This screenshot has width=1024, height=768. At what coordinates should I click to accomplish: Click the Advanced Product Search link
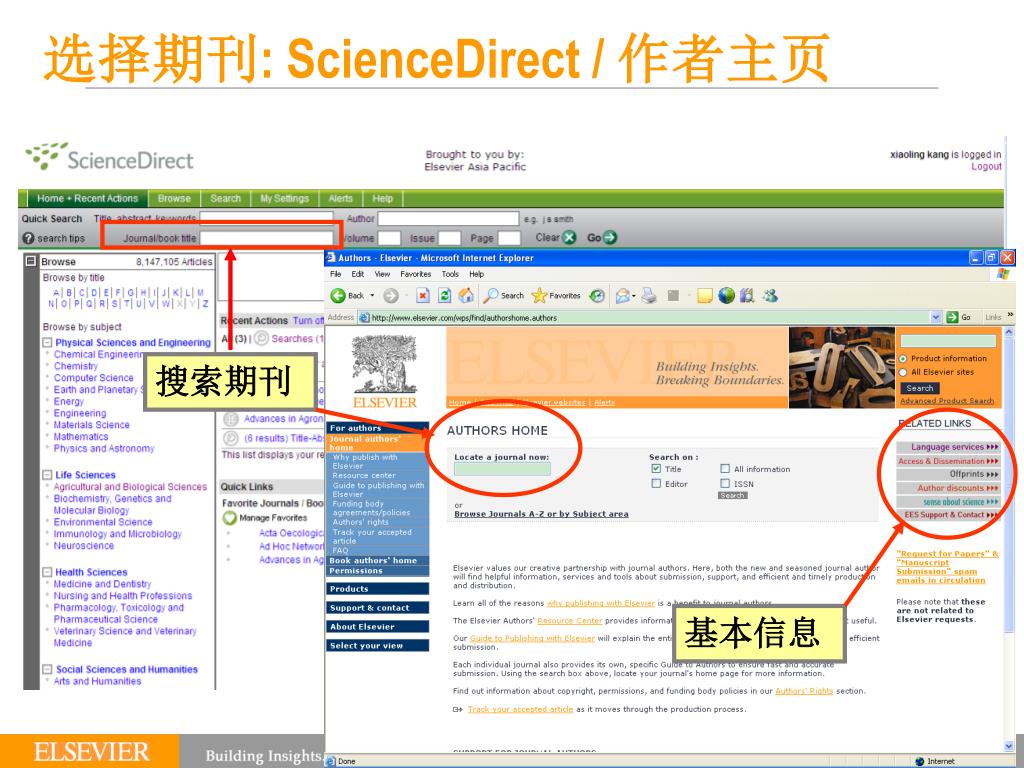click(947, 401)
